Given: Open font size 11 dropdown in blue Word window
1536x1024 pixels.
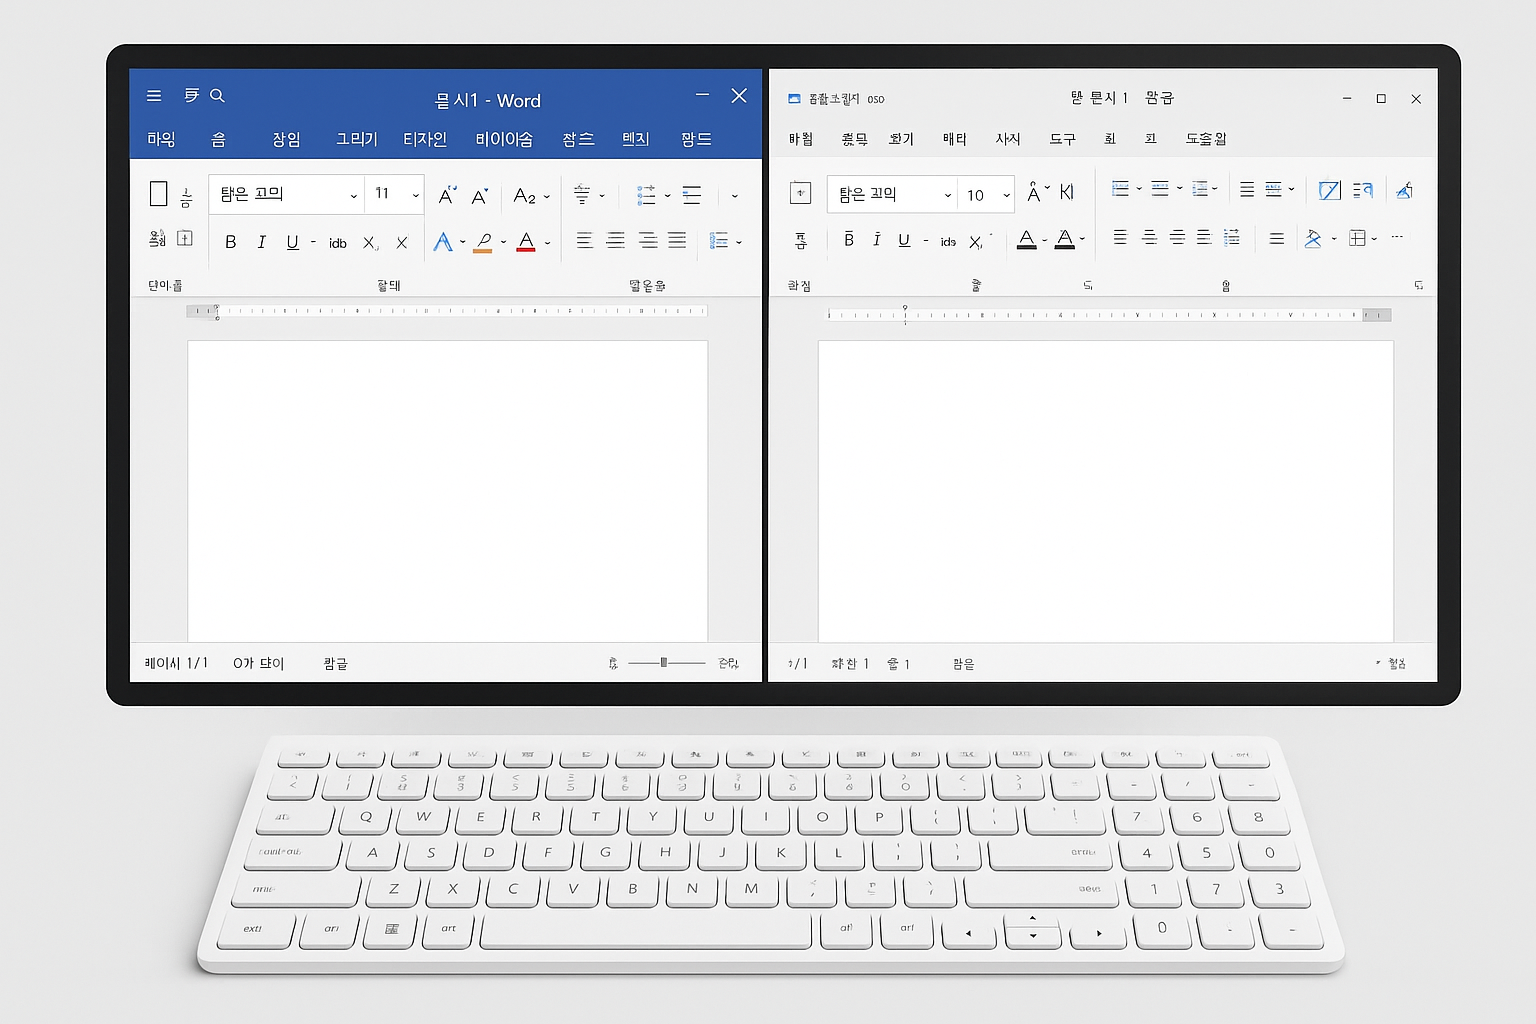Looking at the screenshot, I should pos(415,196).
